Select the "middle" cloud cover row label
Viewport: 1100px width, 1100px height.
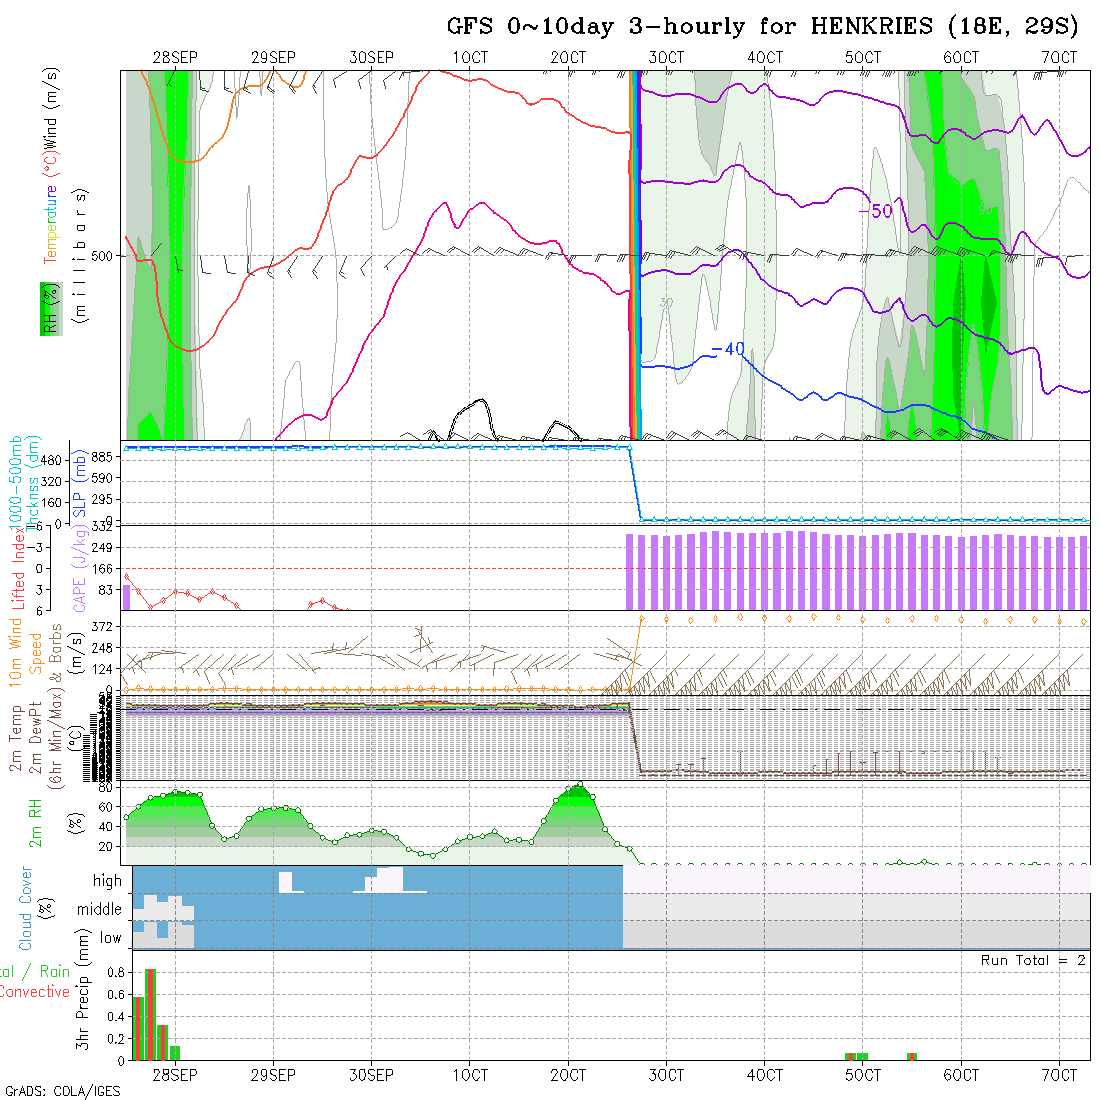pos(100,910)
